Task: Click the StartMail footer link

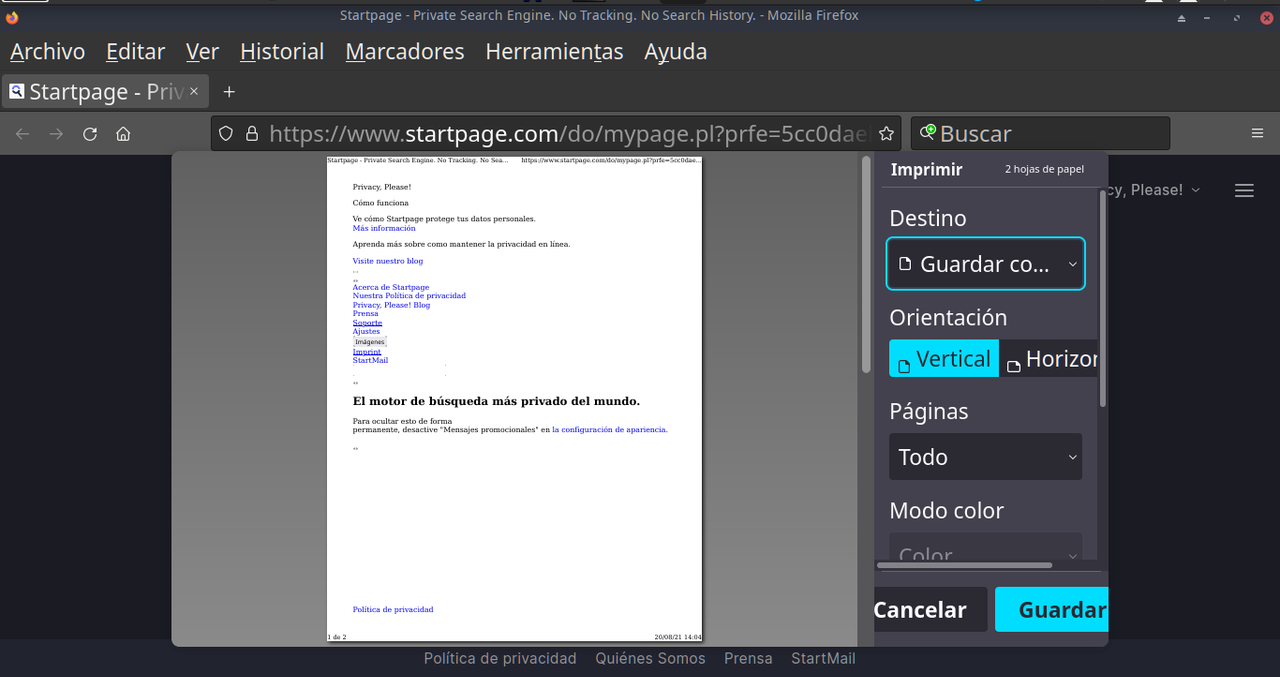Action: click(x=823, y=658)
